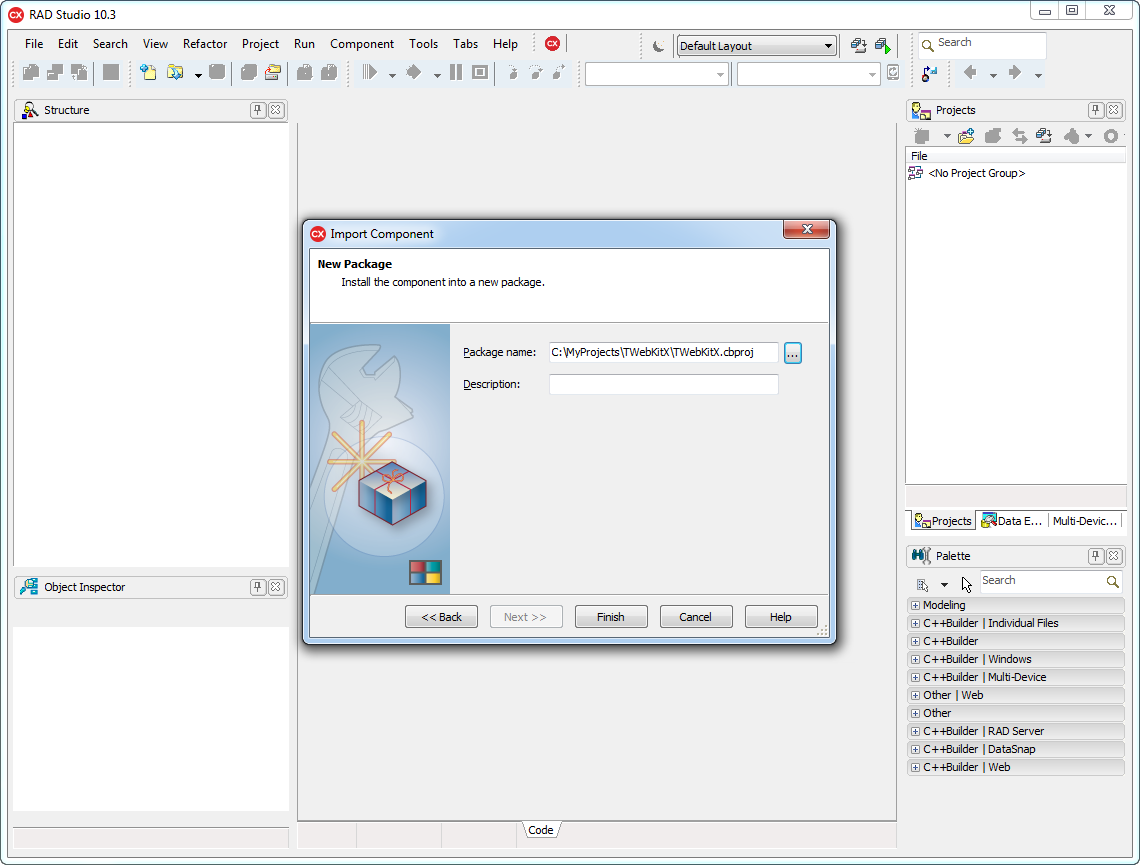The height and width of the screenshot is (865, 1140).
Task: Open the Tools menu
Action: point(423,44)
